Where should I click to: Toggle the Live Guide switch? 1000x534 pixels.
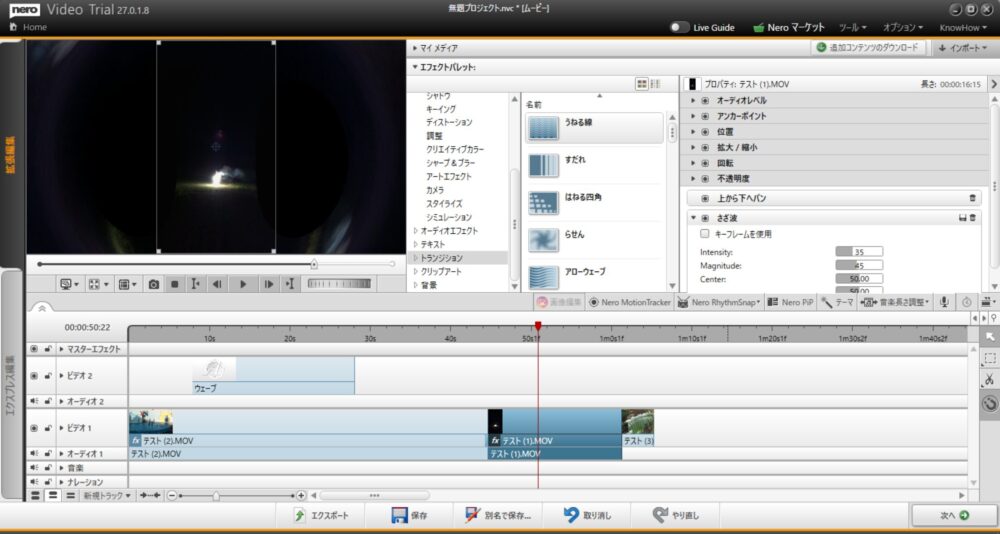tap(680, 27)
